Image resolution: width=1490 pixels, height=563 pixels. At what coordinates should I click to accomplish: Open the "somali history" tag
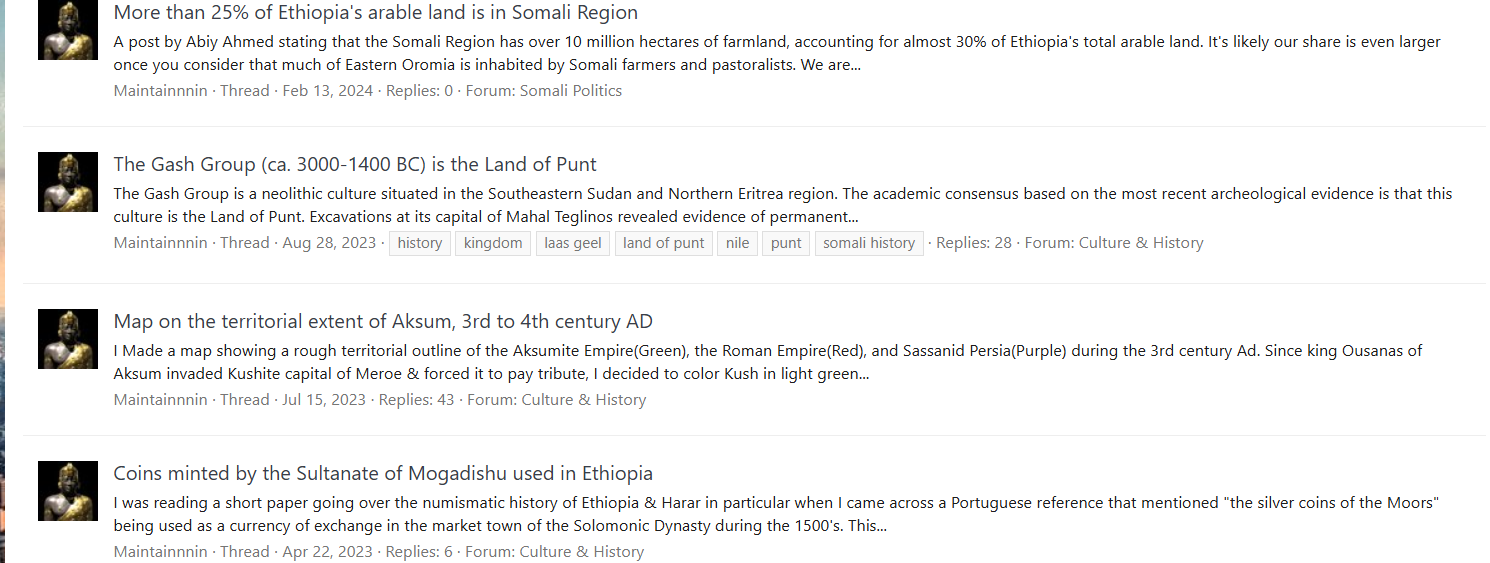click(x=868, y=243)
